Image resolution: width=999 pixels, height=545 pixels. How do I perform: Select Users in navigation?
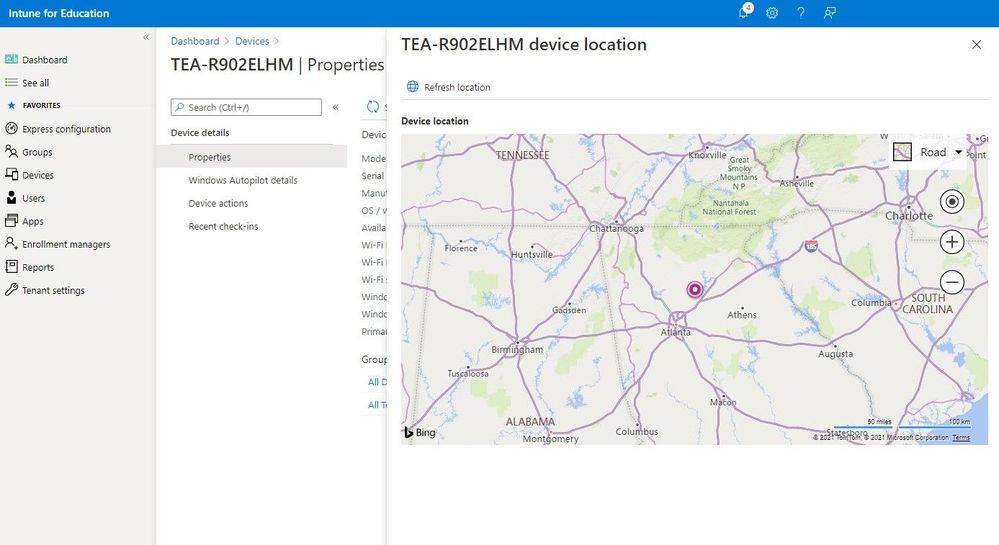tap(33, 198)
